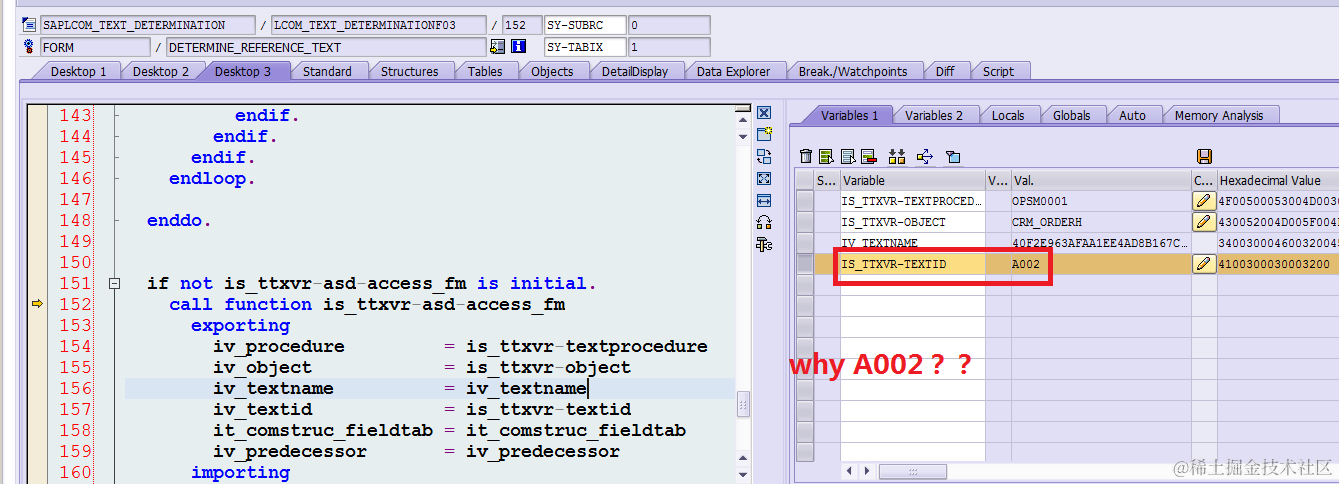
Task: Open the Diff tab
Action: tap(945, 71)
